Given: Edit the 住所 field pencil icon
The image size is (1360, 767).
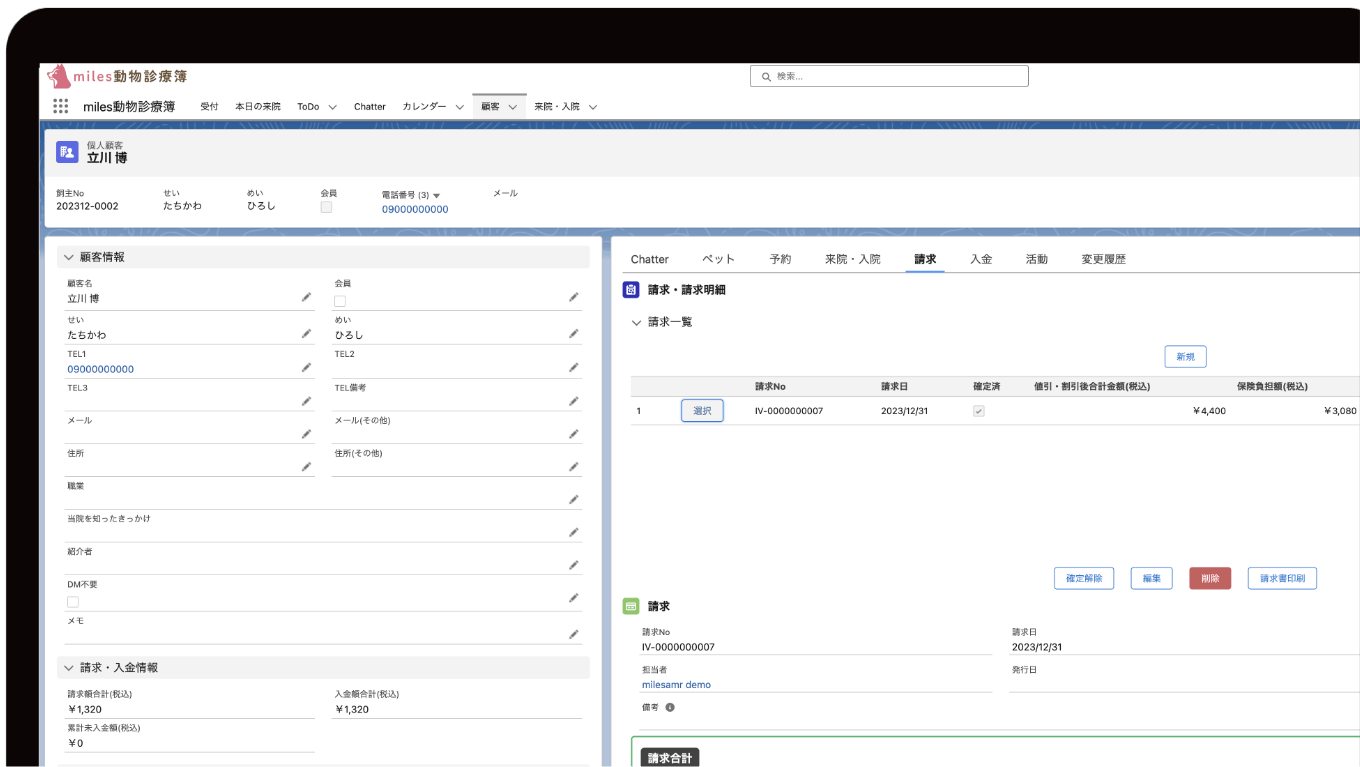Looking at the screenshot, I should point(306,466).
